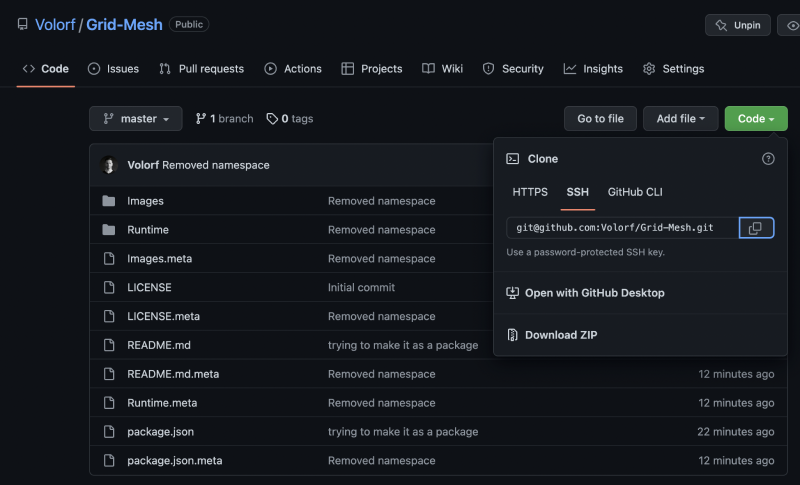Open the Runtime folder
Screen dimensions: 800x485
[x=148, y=230]
